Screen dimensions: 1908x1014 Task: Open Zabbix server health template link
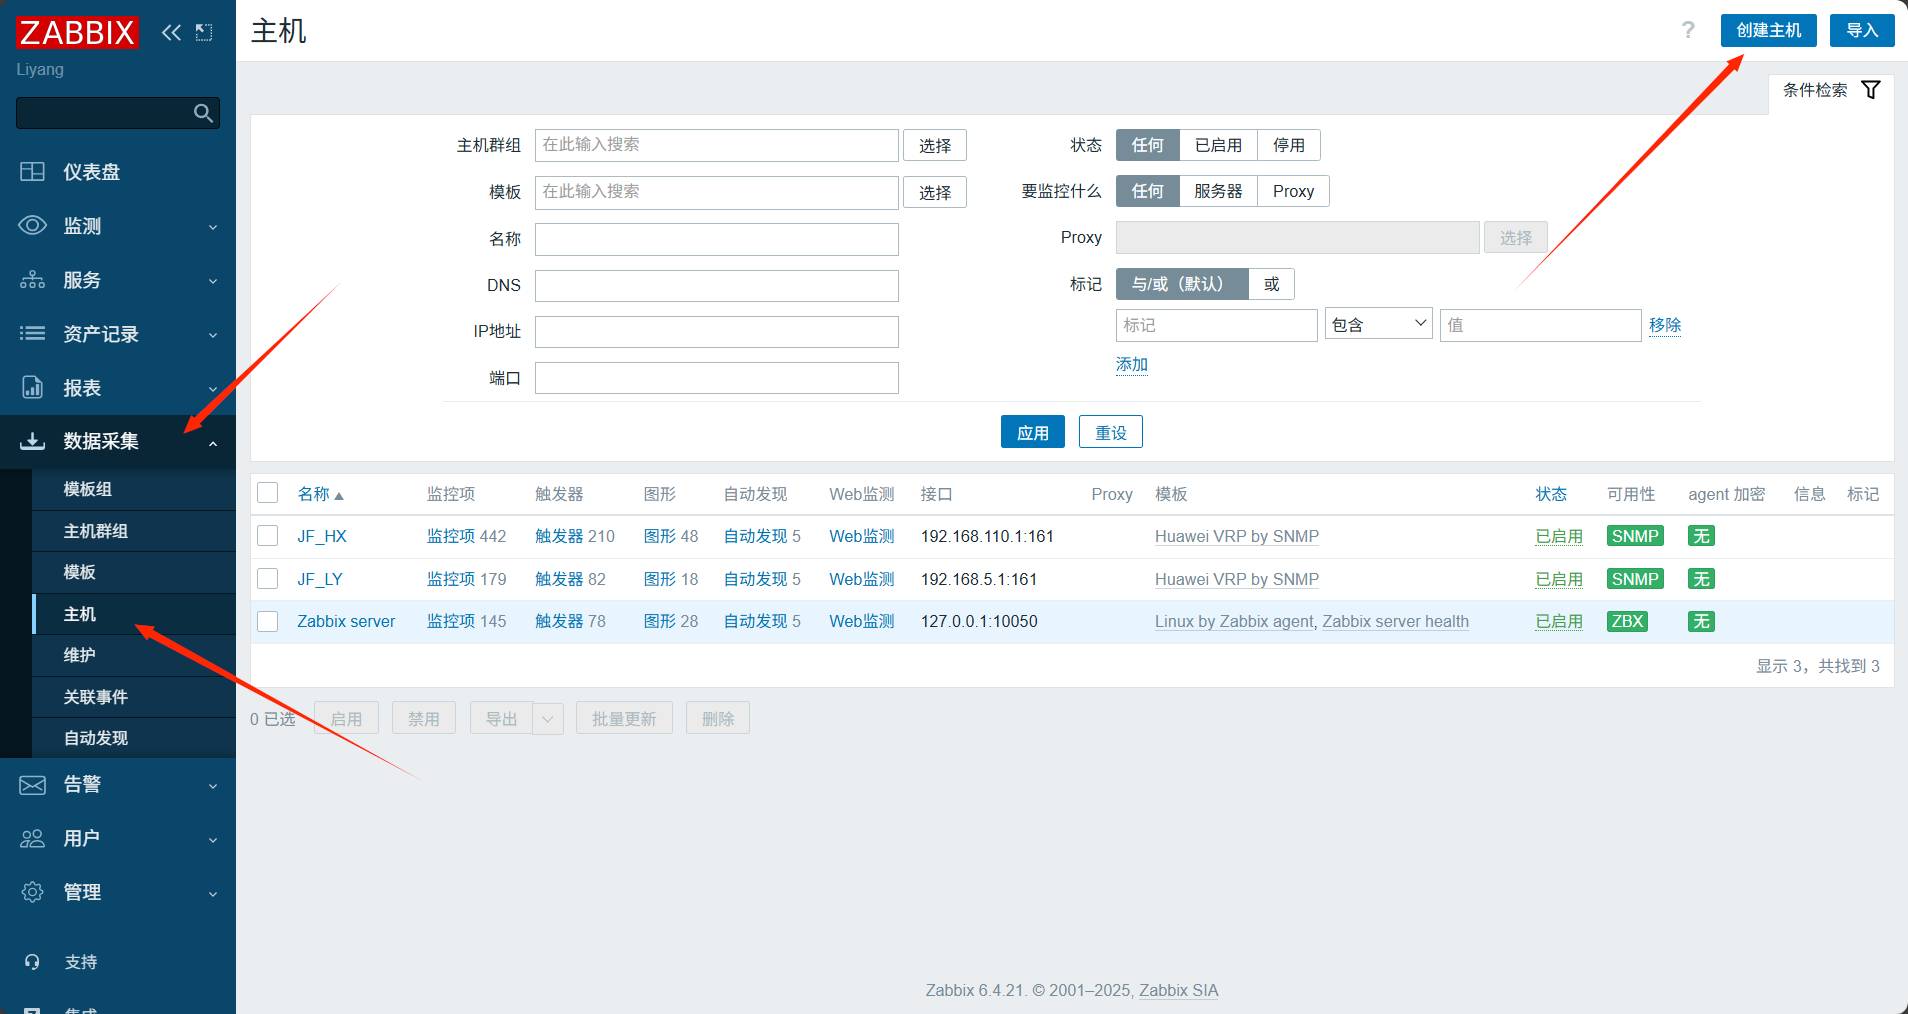coord(1396,621)
